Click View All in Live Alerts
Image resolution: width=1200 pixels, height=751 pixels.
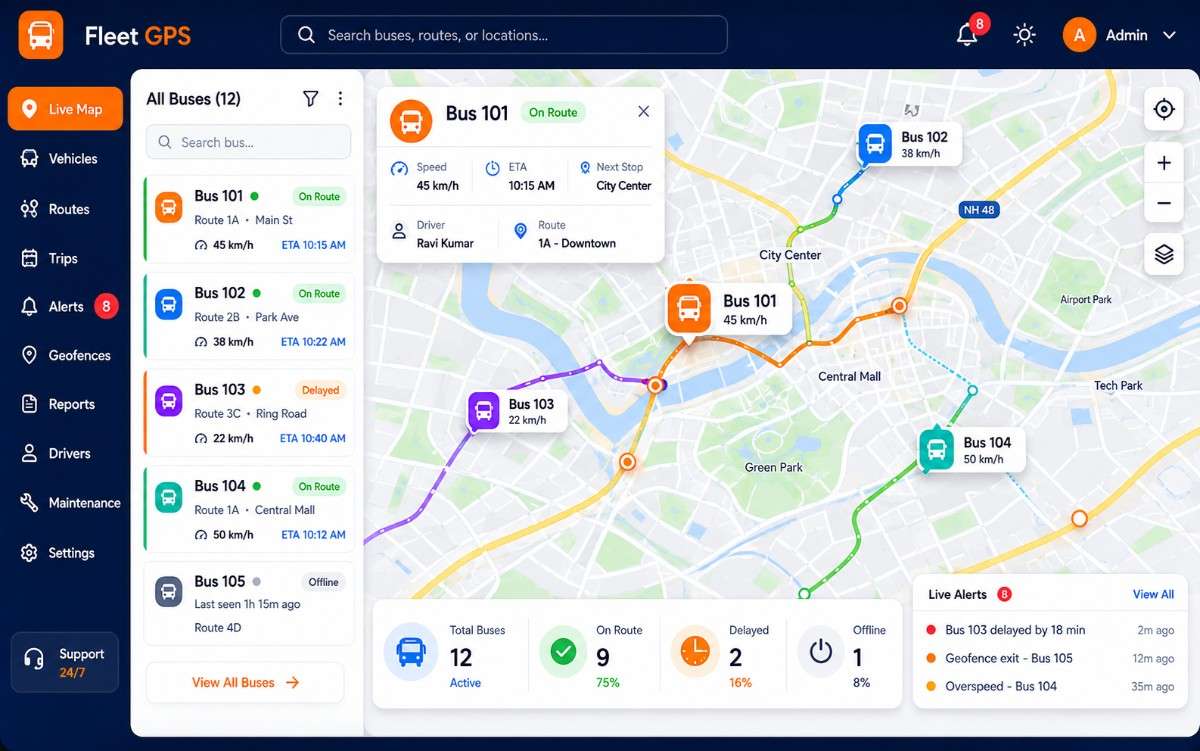pyautogui.click(x=1153, y=594)
